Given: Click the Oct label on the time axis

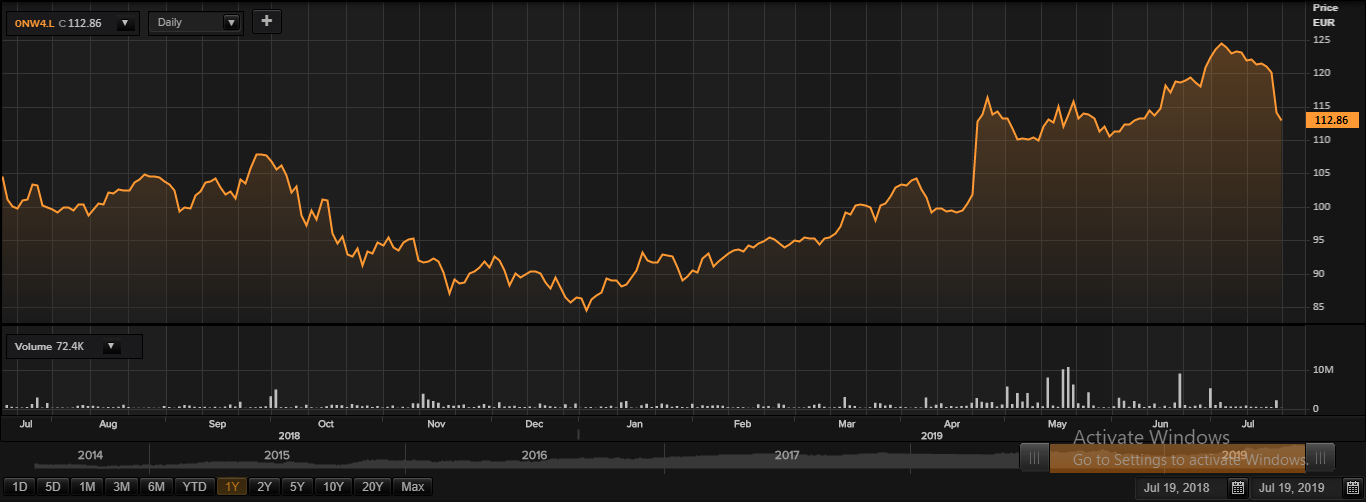Looking at the screenshot, I should pyautogui.click(x=325, y=424).
